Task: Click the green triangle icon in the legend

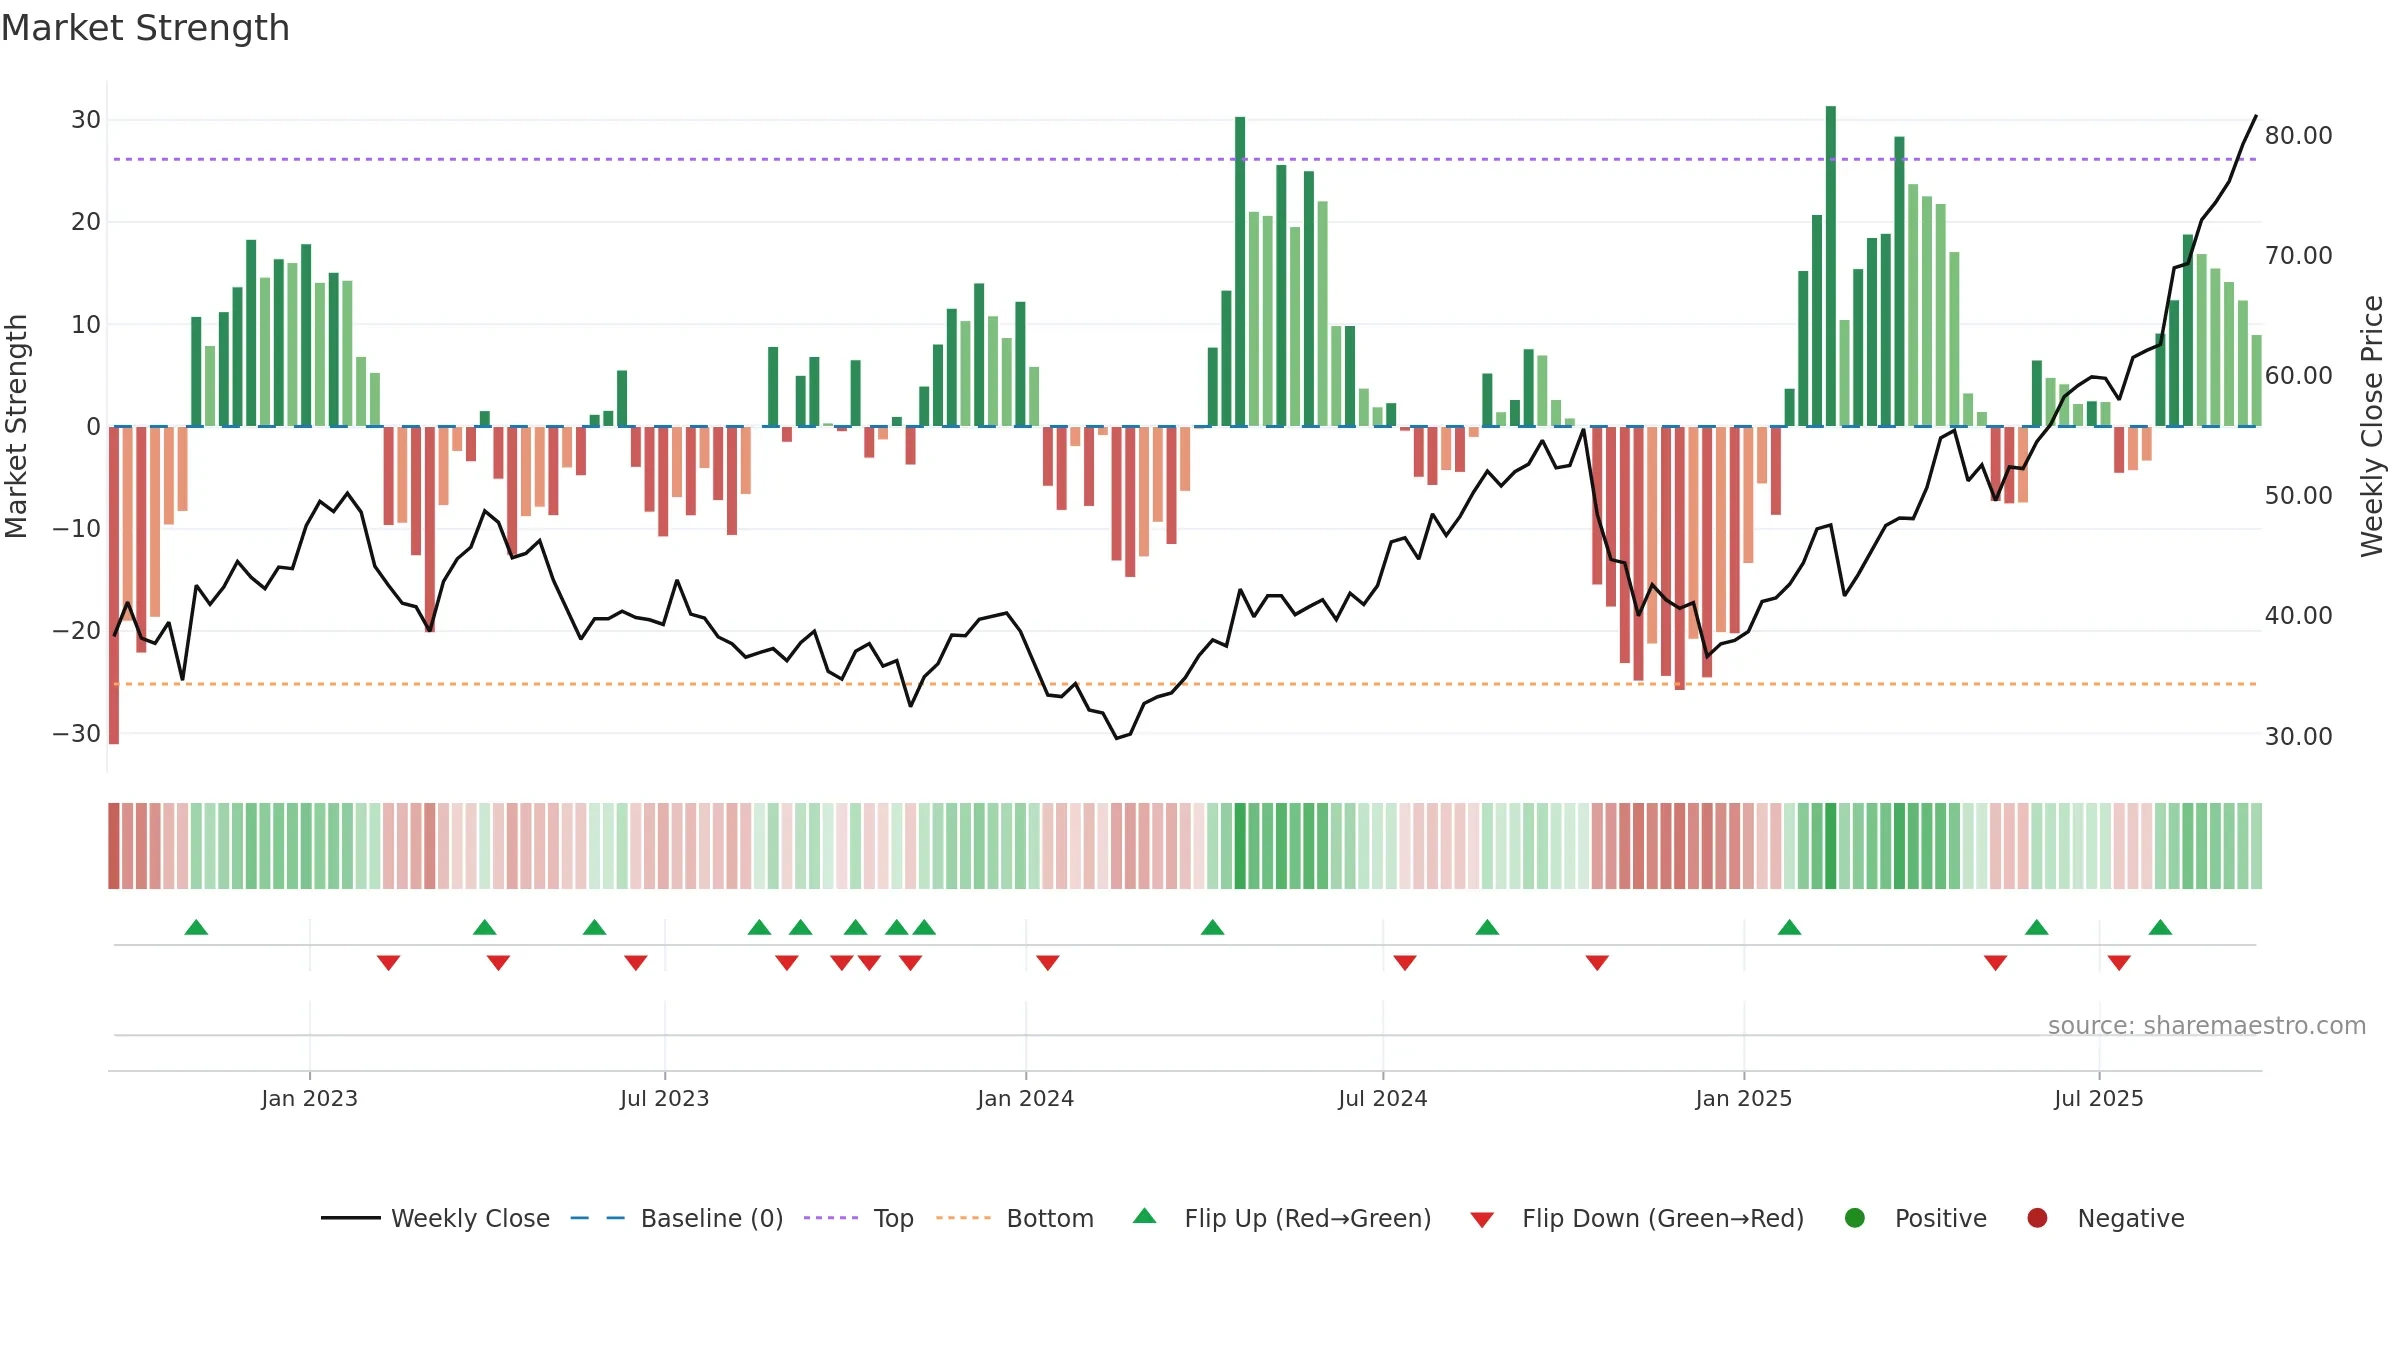Action: [x=1145, y=1216]
